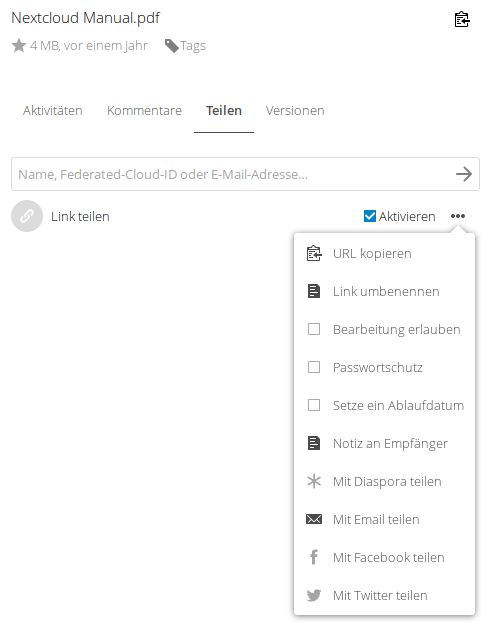Click the Tags label icon
Screen dimensions: 489x627
click(172, 46)
